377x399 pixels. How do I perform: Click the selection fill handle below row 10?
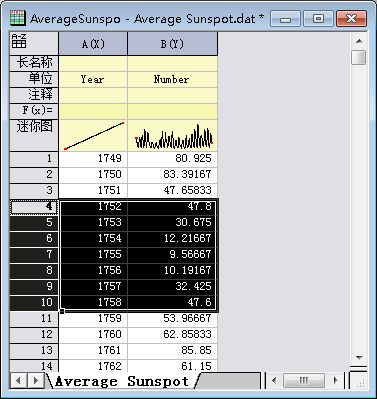coord(62,311)
